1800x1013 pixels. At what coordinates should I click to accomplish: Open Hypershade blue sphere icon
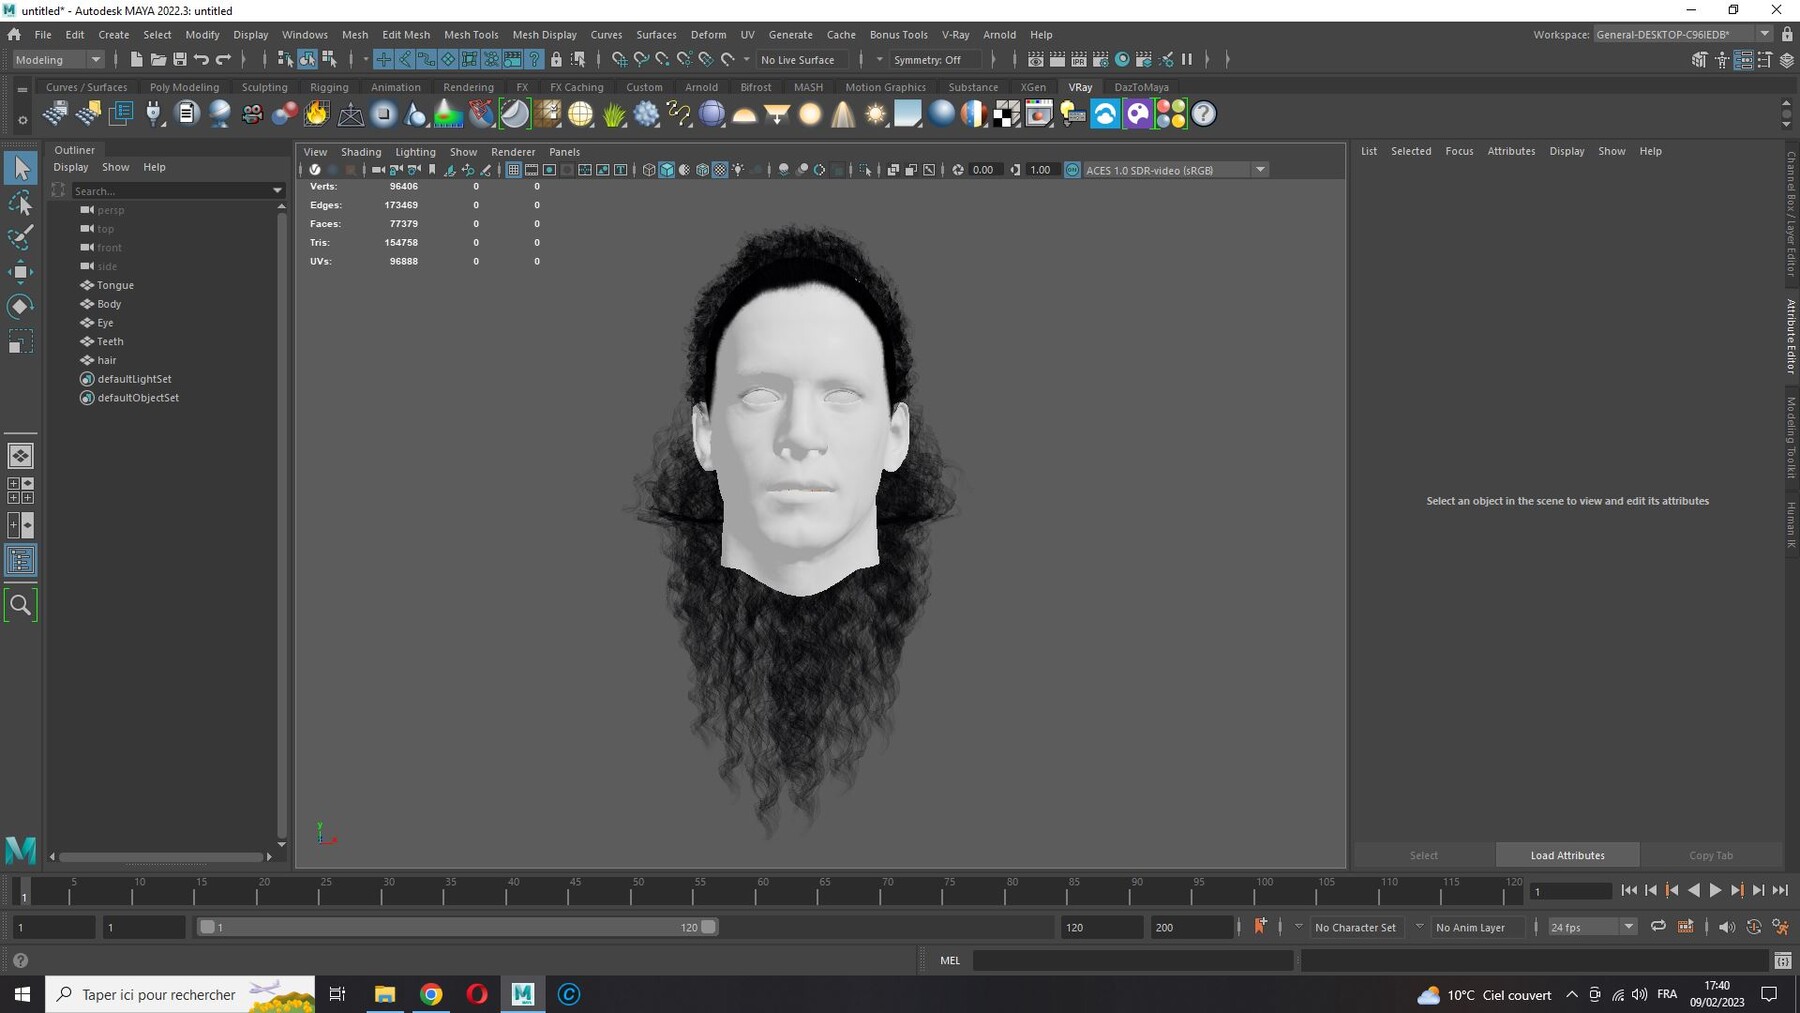point(1122,60)
